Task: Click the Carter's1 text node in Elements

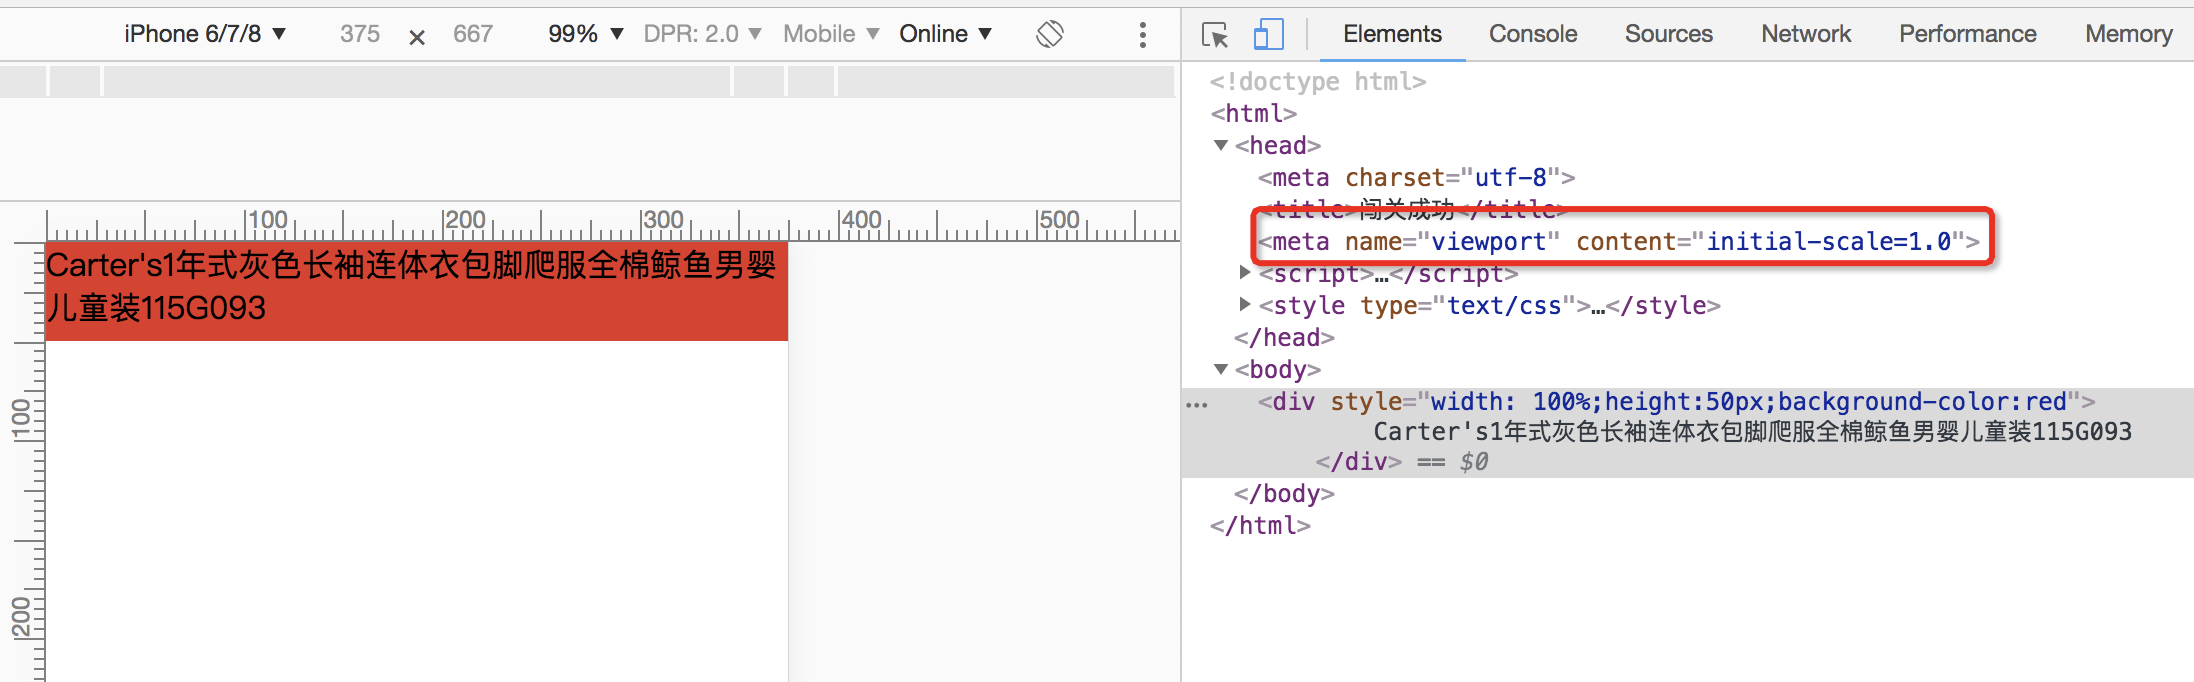Action: pyautogui.click(x=1752, y=432)
